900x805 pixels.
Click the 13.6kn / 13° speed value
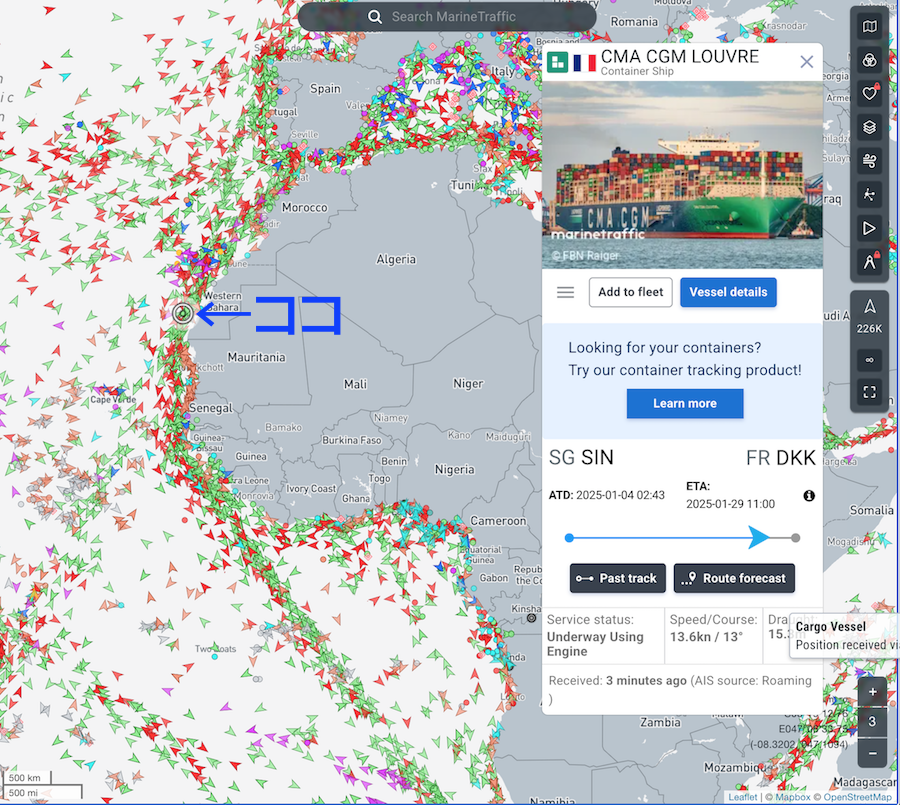[x=707, y=637]
